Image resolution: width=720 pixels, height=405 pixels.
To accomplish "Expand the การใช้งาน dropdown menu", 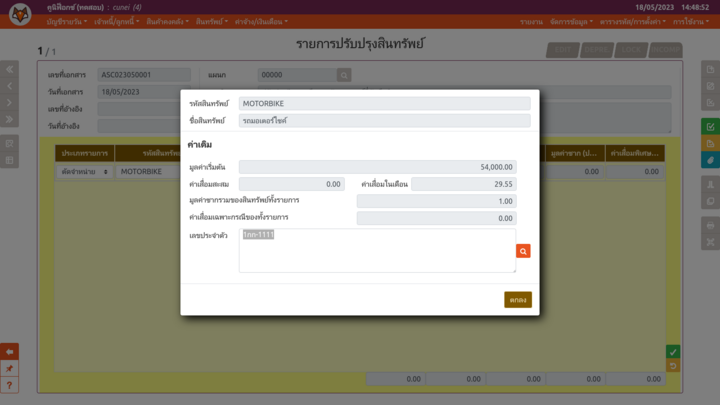I will coord(691,22).
